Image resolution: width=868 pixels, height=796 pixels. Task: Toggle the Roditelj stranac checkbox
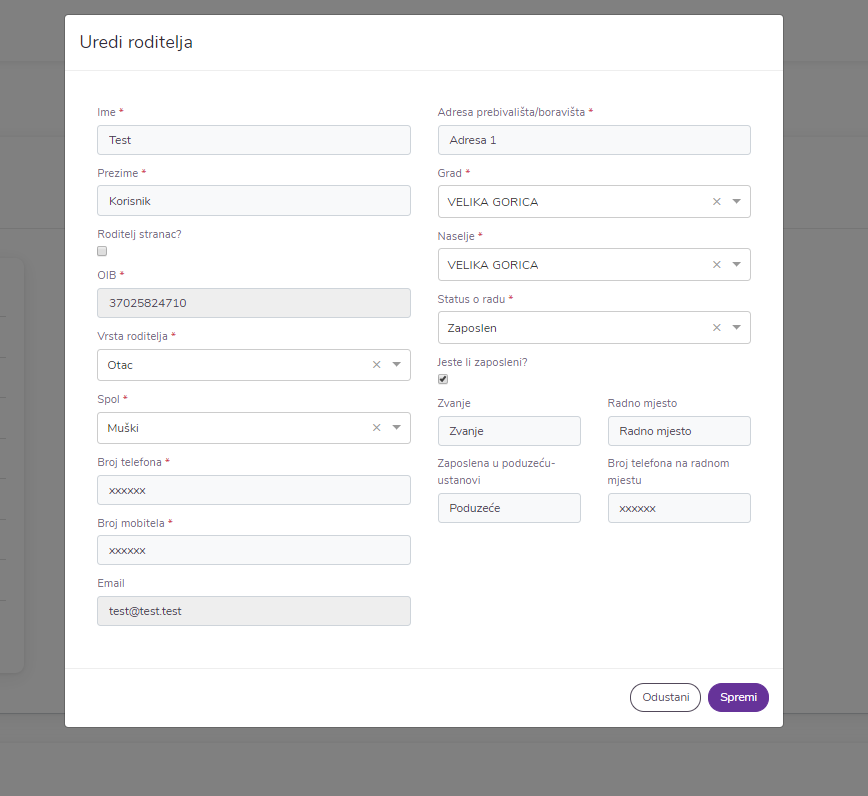[102, 251]
